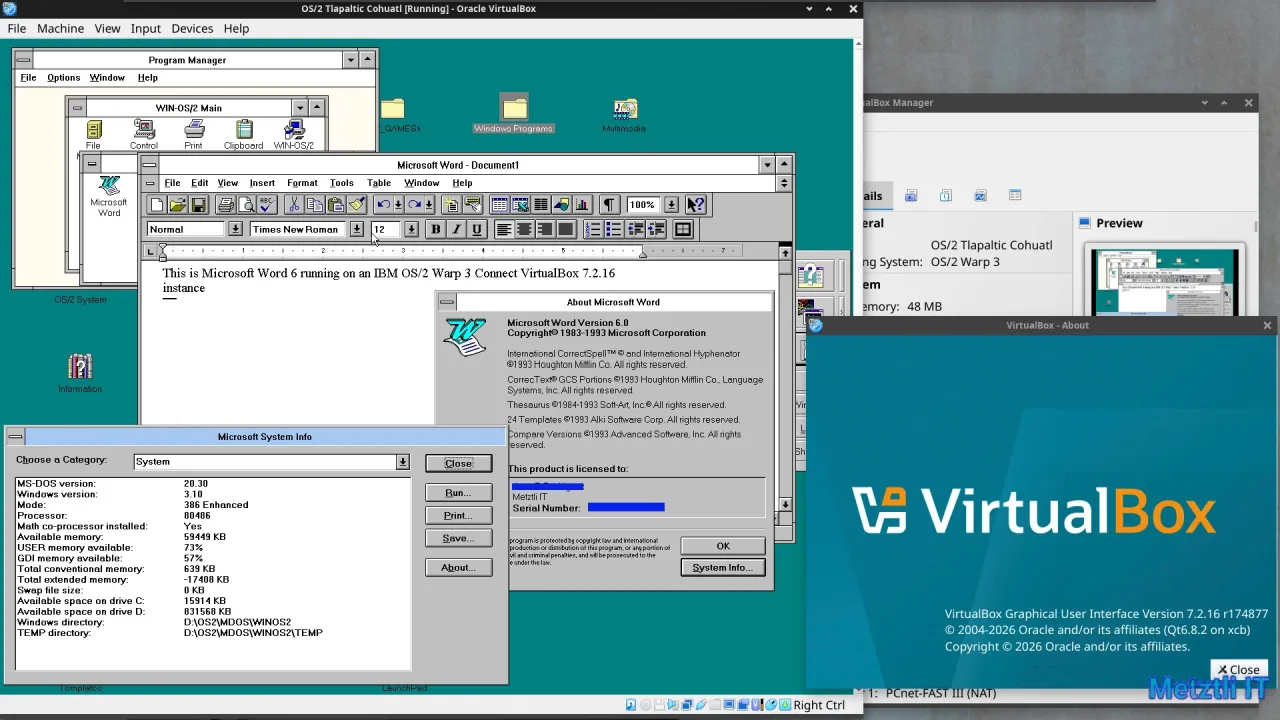Click OK in About Microsoft Word dialog

[x=723, y=546]
